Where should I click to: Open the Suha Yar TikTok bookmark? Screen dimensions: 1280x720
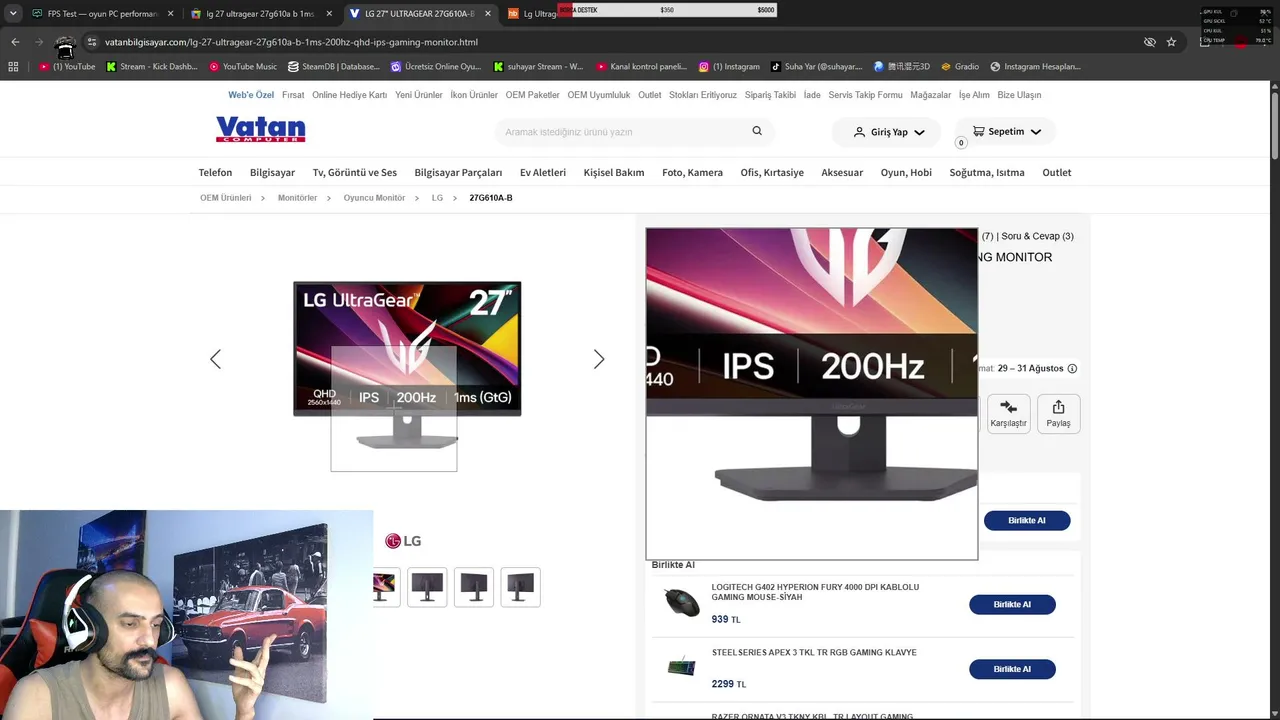click(x=816, y=67)
